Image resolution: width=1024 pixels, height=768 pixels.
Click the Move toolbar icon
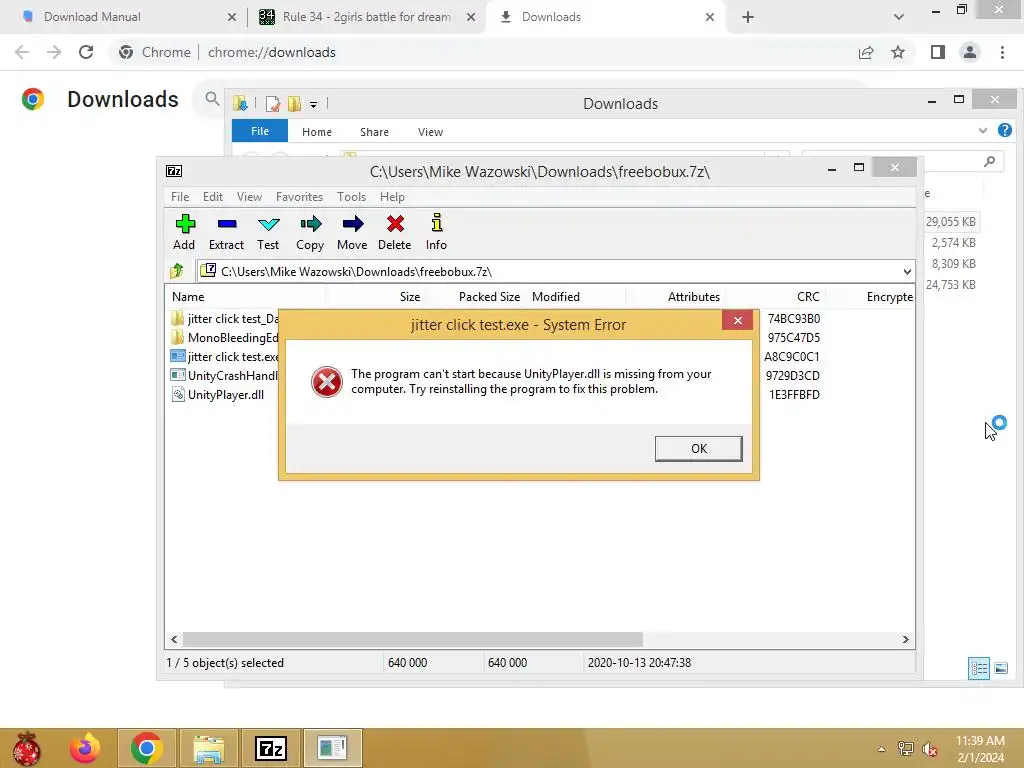point(352,232)
